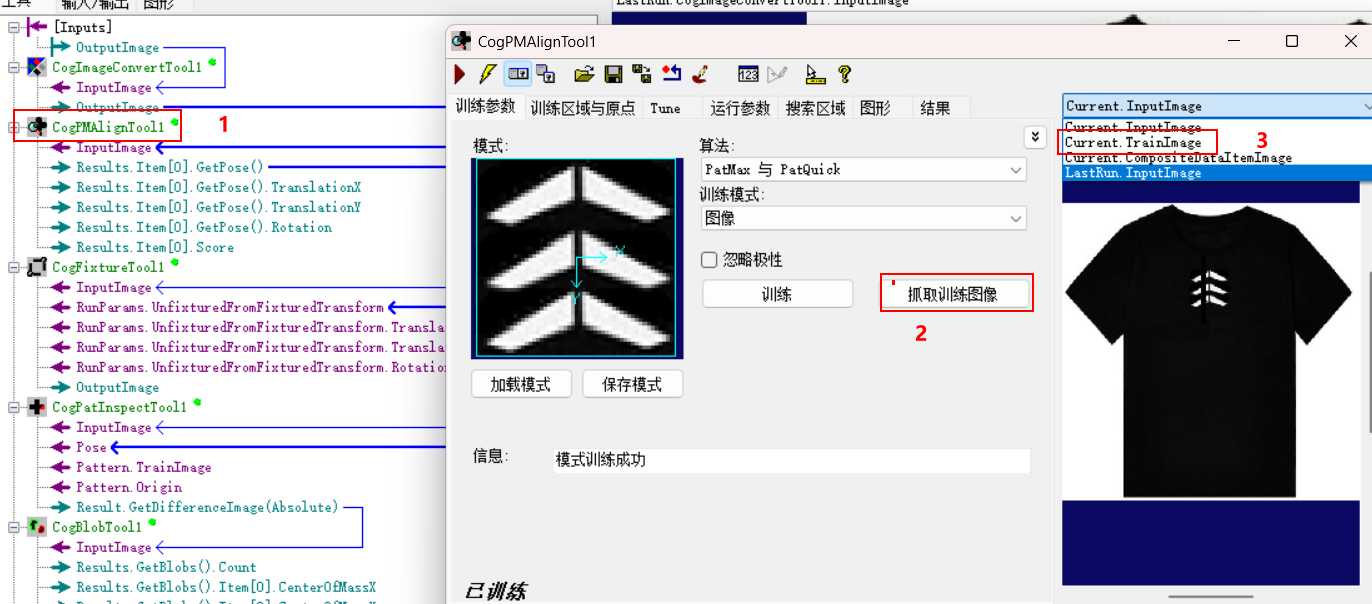This screenshot has width=1372, height=604.
Task: Open the 算法 PatMax 与 PatQuick dropdown
Action: 862,169
